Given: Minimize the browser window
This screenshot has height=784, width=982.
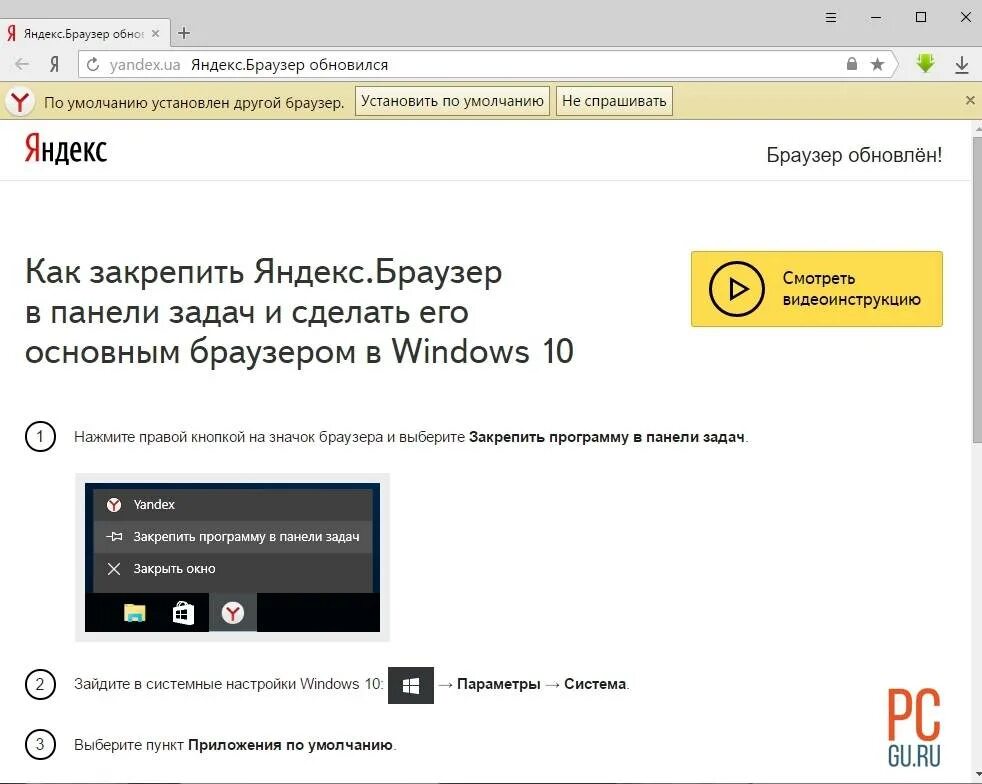Looking at the screenshot, I should click(876, 18).
